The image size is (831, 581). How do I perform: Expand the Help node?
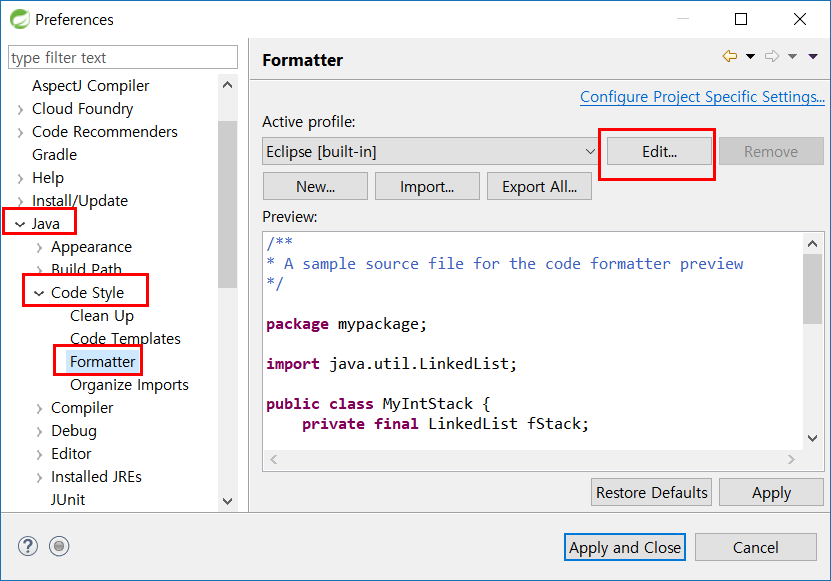pyautogui.click(x=20, y=178)
